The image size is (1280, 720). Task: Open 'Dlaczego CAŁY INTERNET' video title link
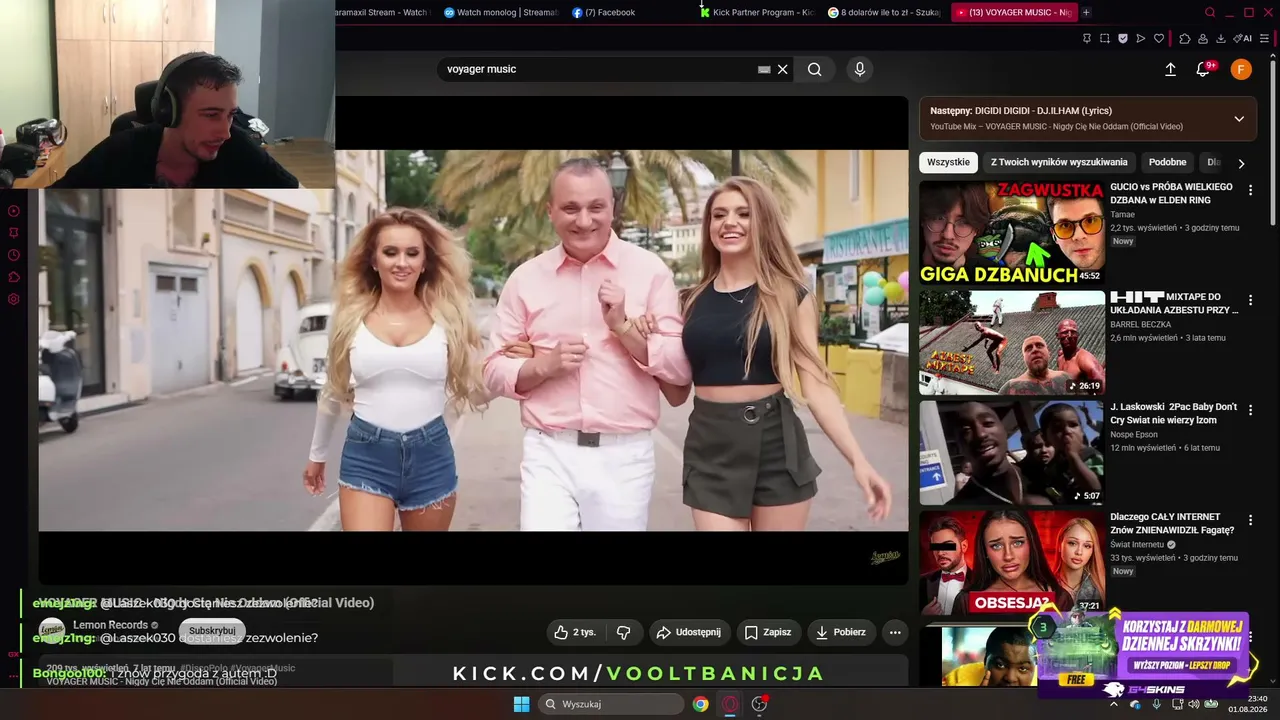click(1172, 523)
